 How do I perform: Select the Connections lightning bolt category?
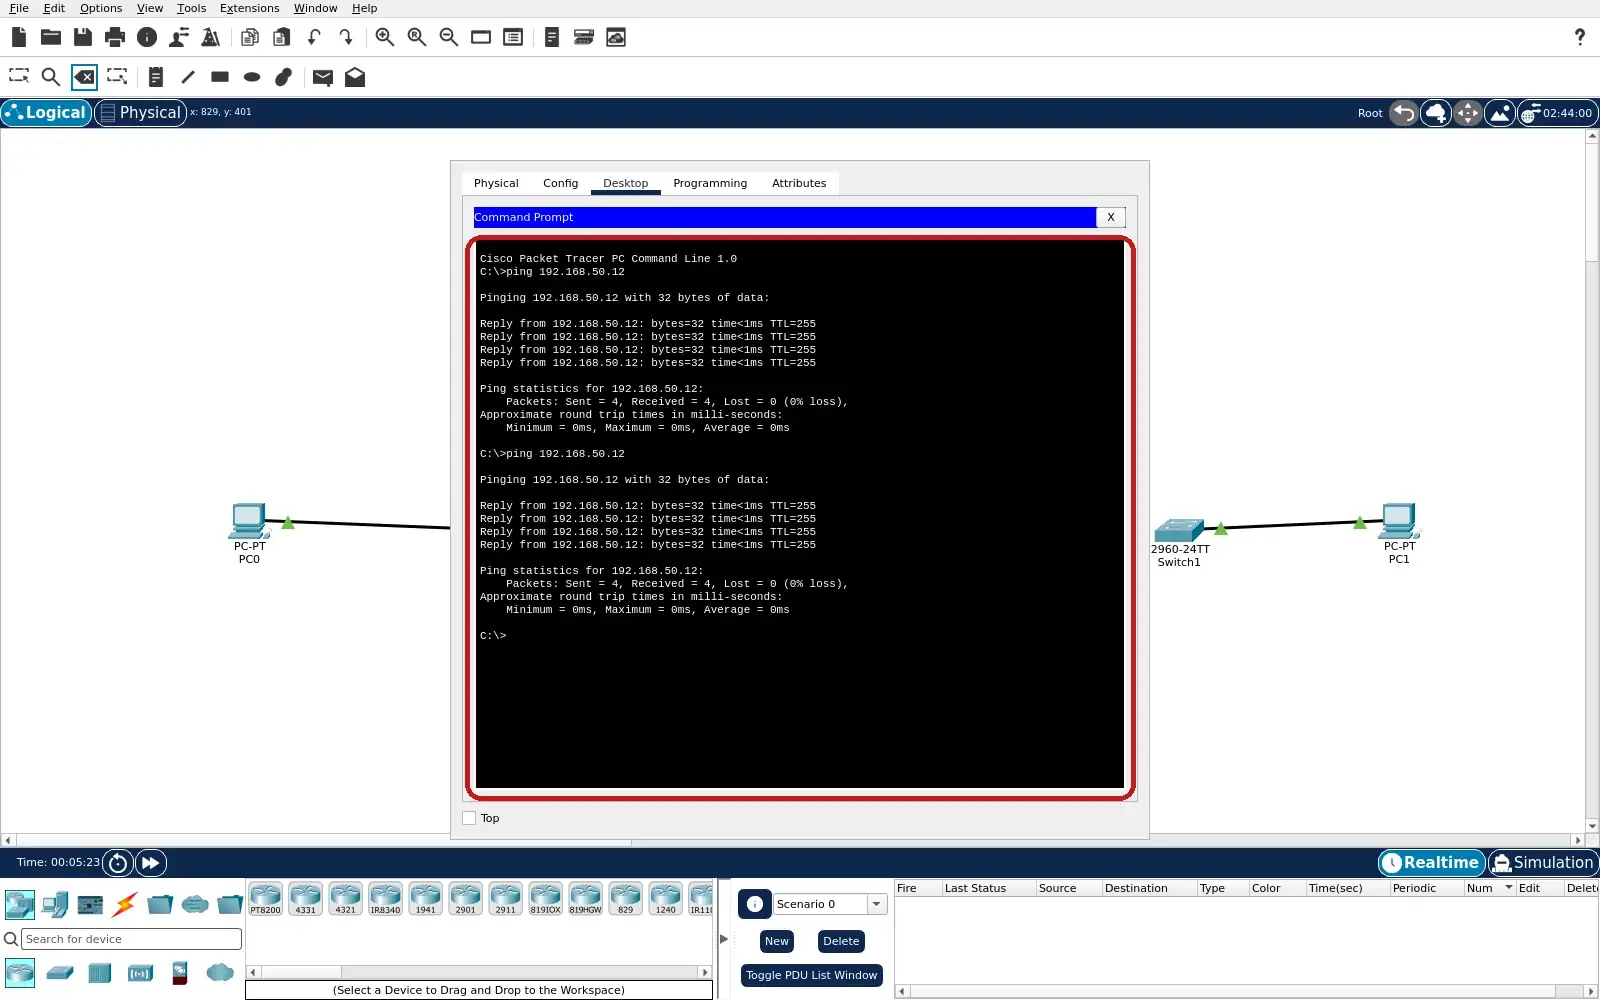[x=125, y=905]
